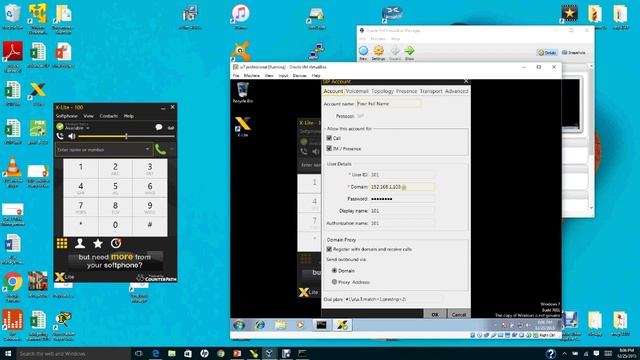Open the Devices menu in VirtualBox VM window
This screenshot has width=640, height=360.
[x=300, y=76]
